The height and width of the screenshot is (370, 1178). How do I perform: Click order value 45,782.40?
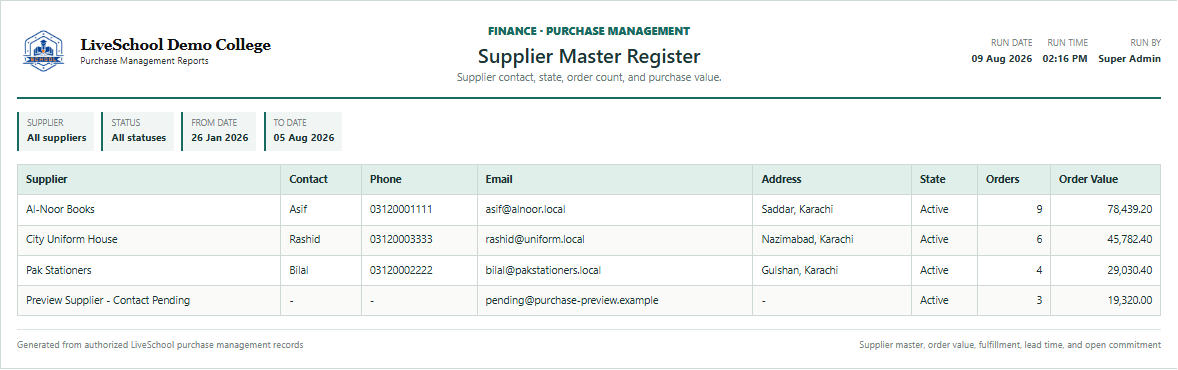tap(1129, 240)
